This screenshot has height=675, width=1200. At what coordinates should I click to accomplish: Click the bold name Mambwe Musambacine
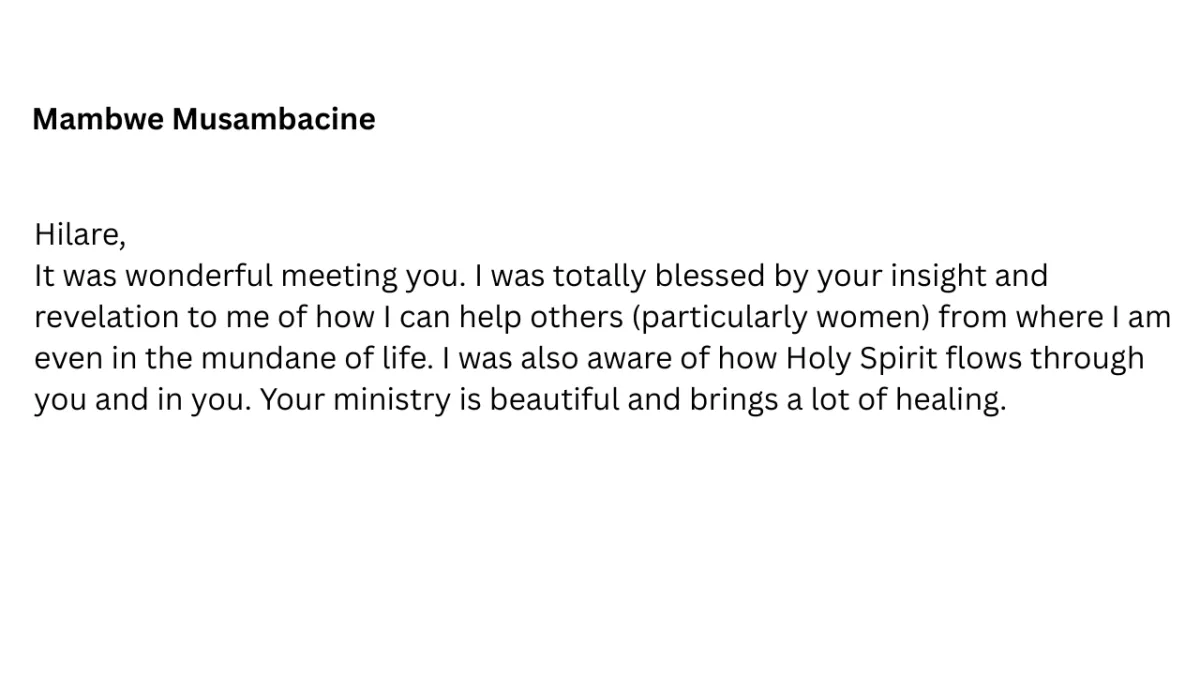coord(204,119)
